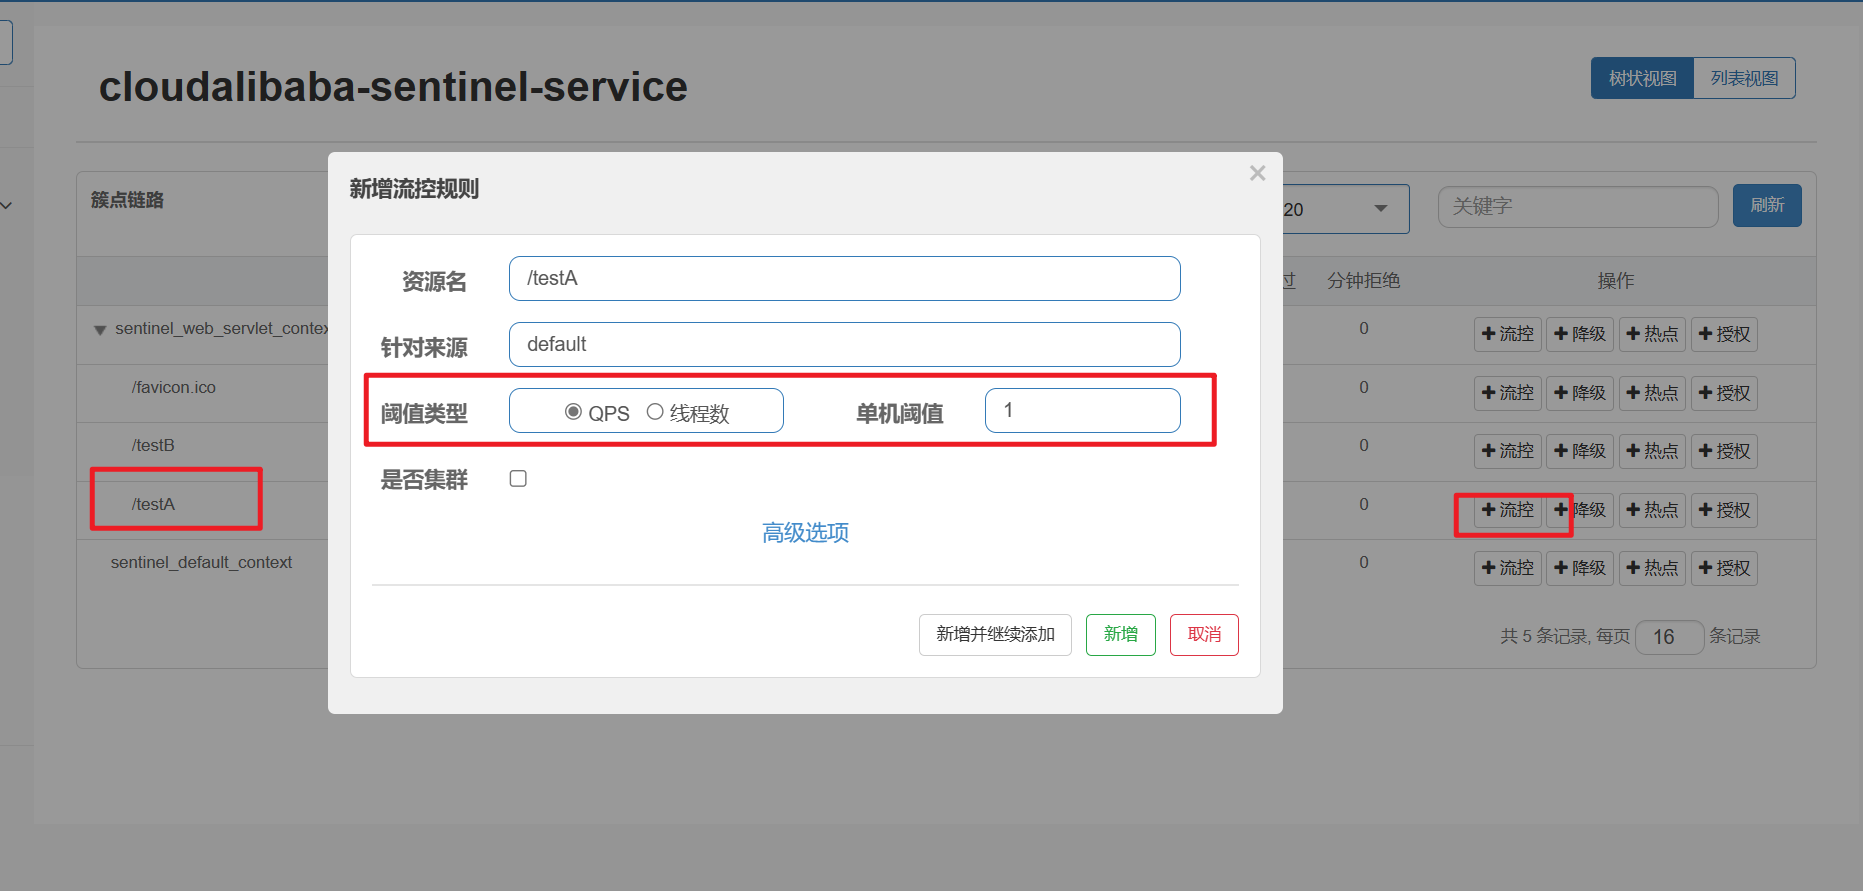Image resolution: width=1863 pixels, height=891 pixels.
Task: Switch to the 列表视图 tab
Action: (x=1744, y=78)
